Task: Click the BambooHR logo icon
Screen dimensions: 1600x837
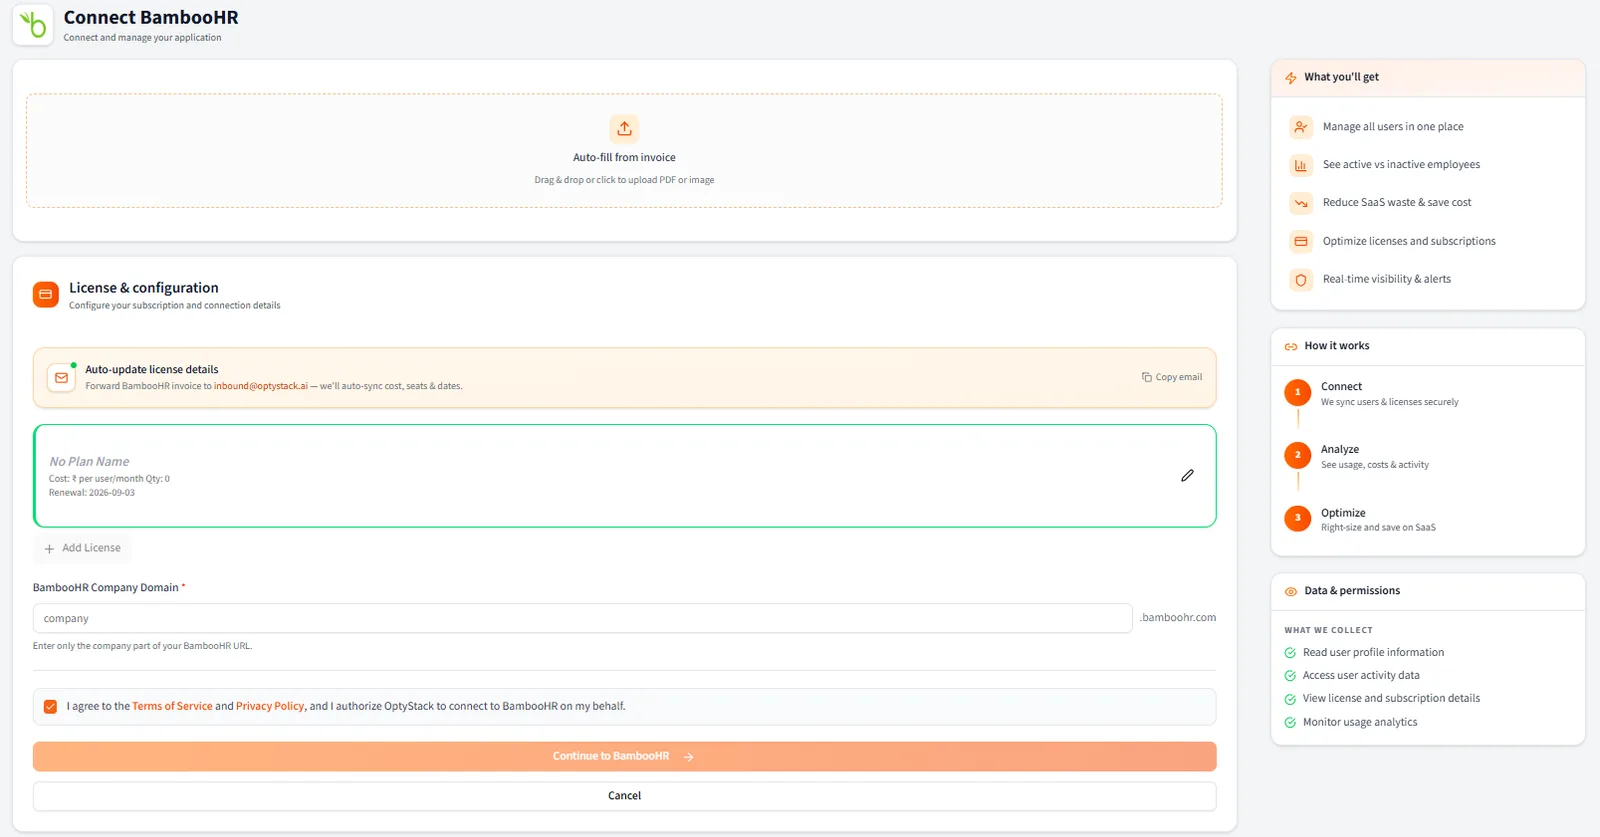Action: pos(33,25)
